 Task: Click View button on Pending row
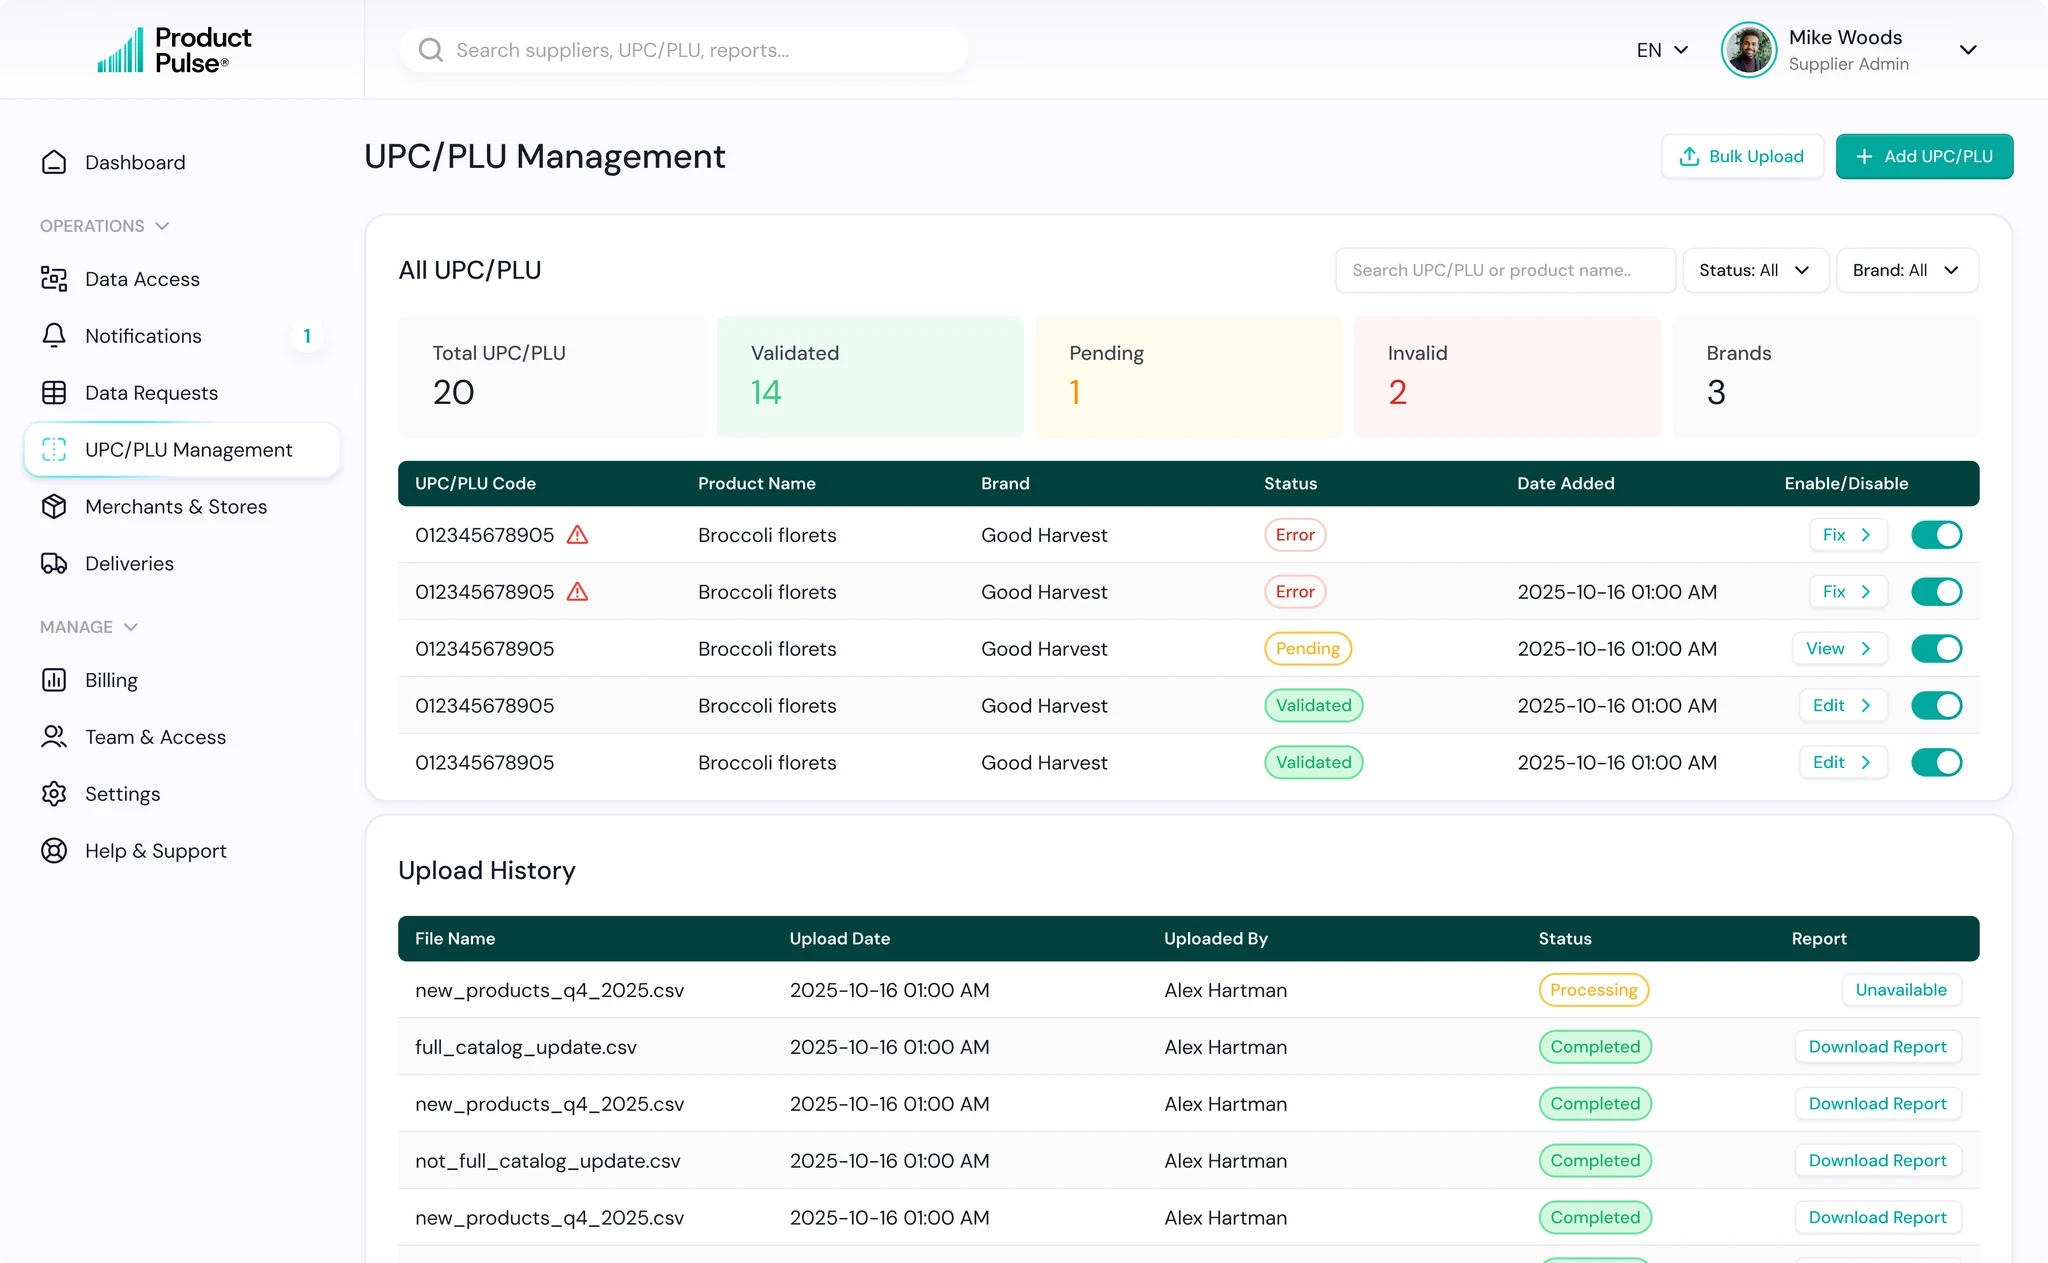(1839, 649)
